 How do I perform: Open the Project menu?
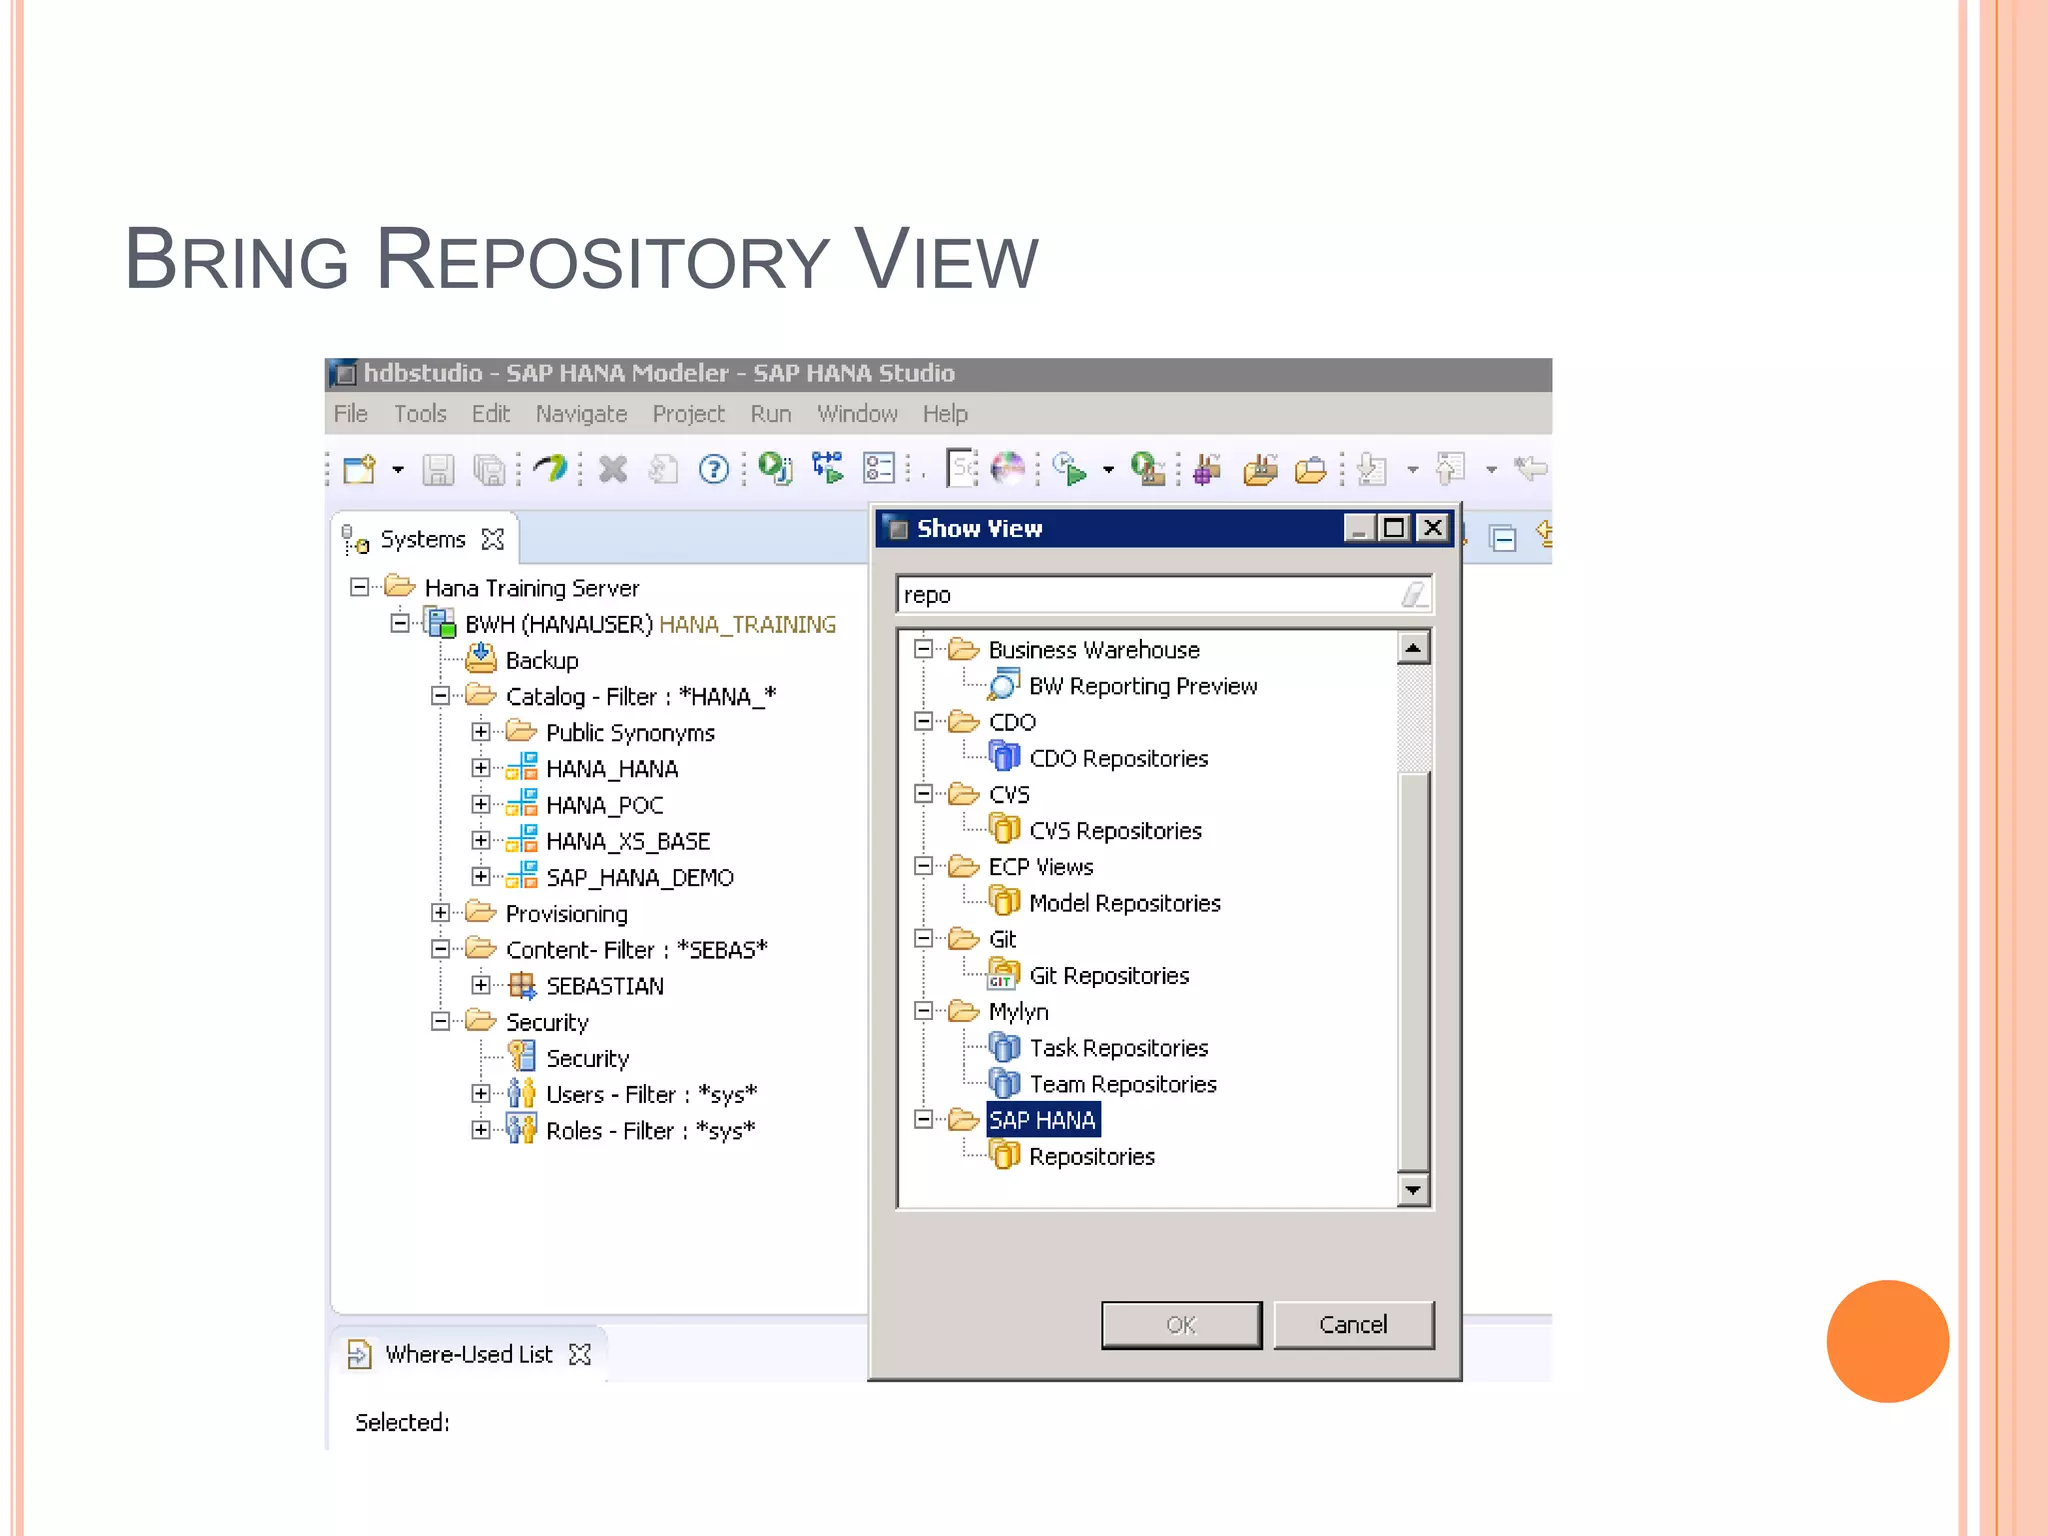688,414
